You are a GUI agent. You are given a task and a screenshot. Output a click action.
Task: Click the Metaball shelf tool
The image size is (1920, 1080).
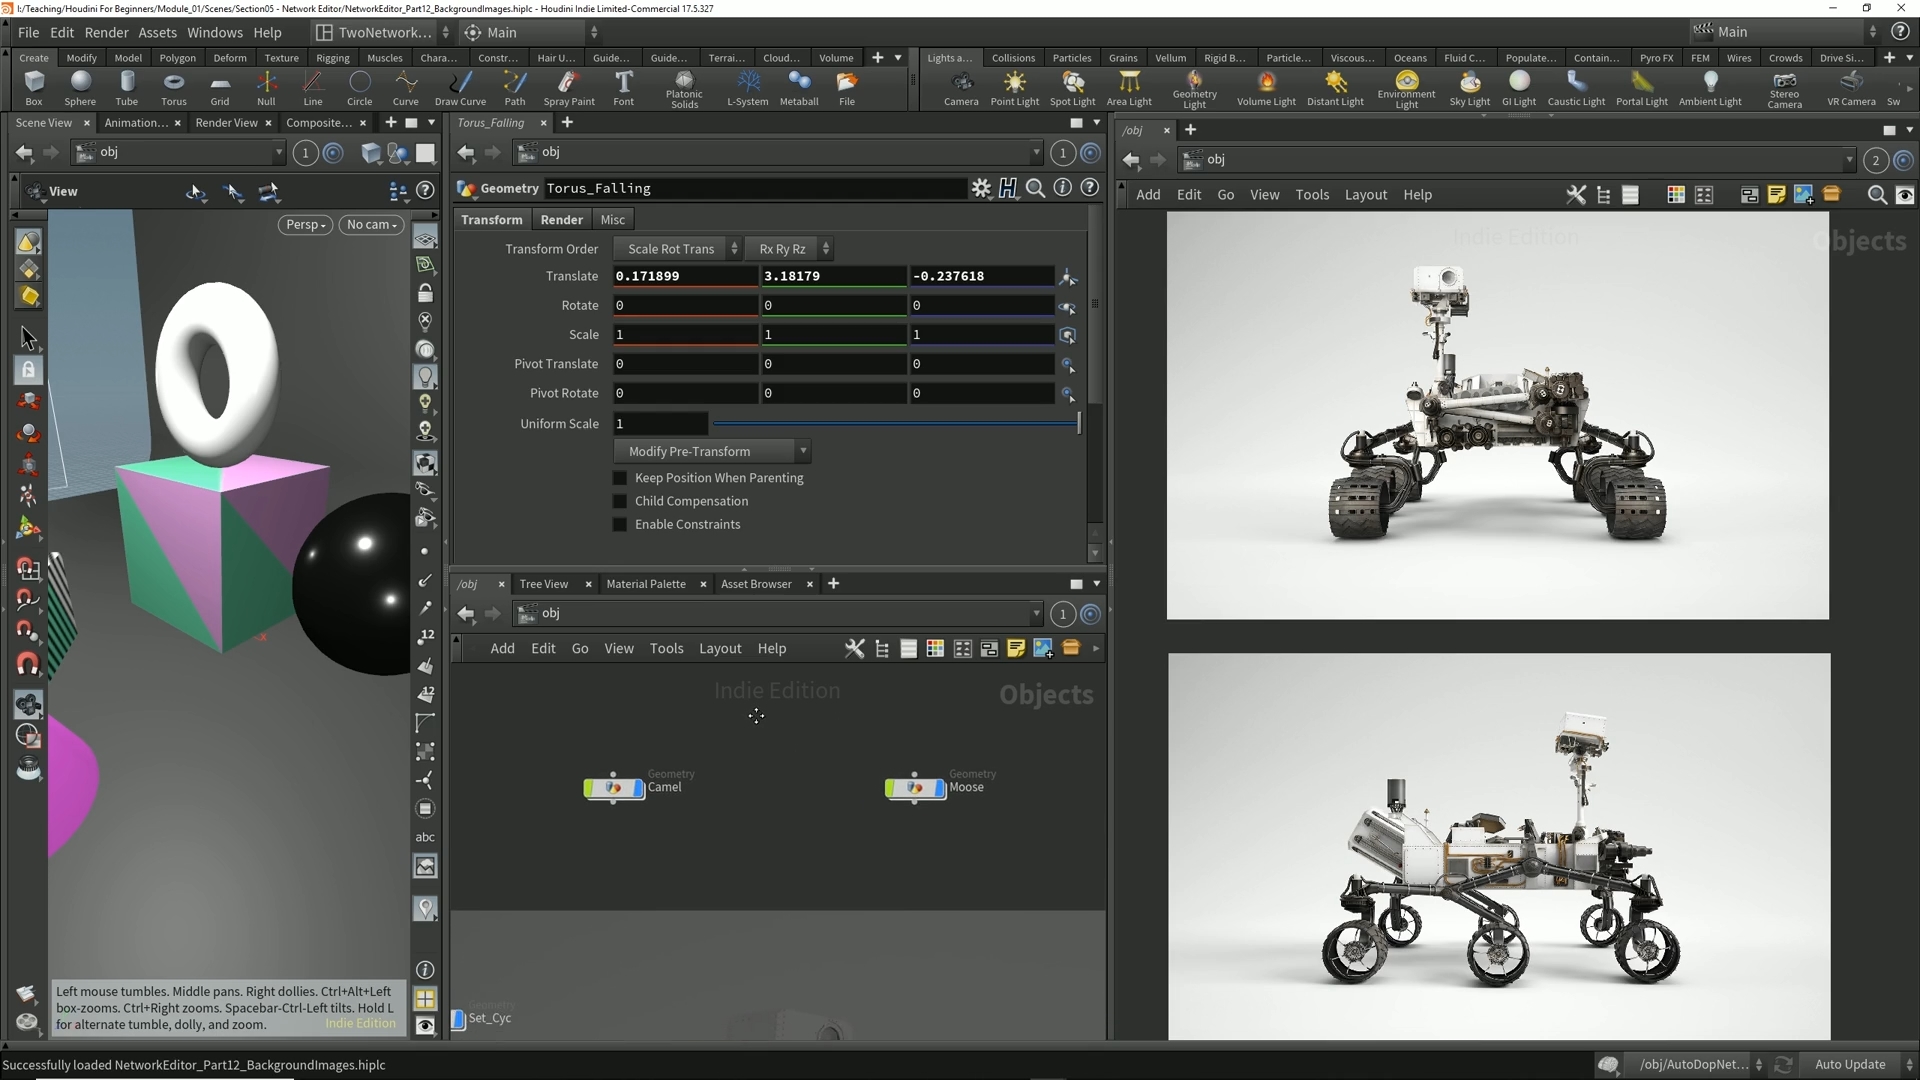798,88
